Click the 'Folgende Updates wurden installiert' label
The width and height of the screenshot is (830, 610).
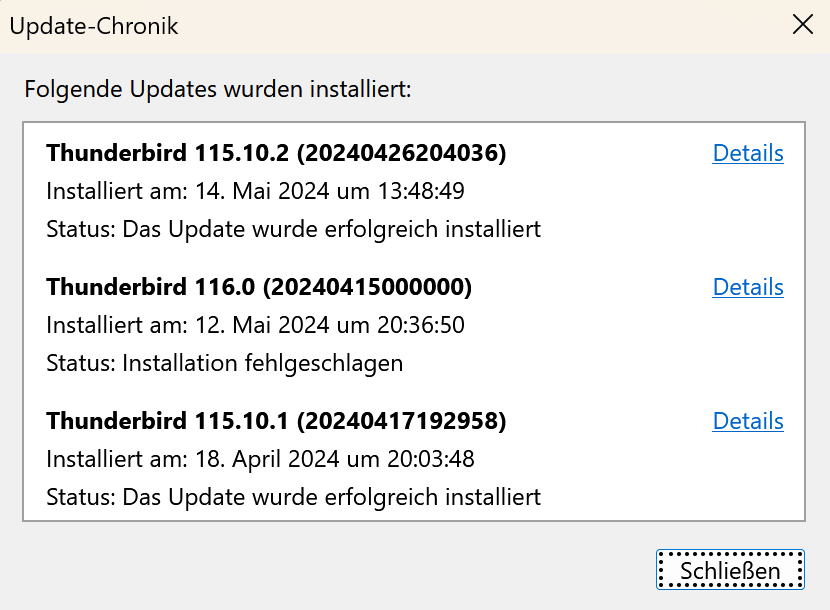[x=218, y=89]
